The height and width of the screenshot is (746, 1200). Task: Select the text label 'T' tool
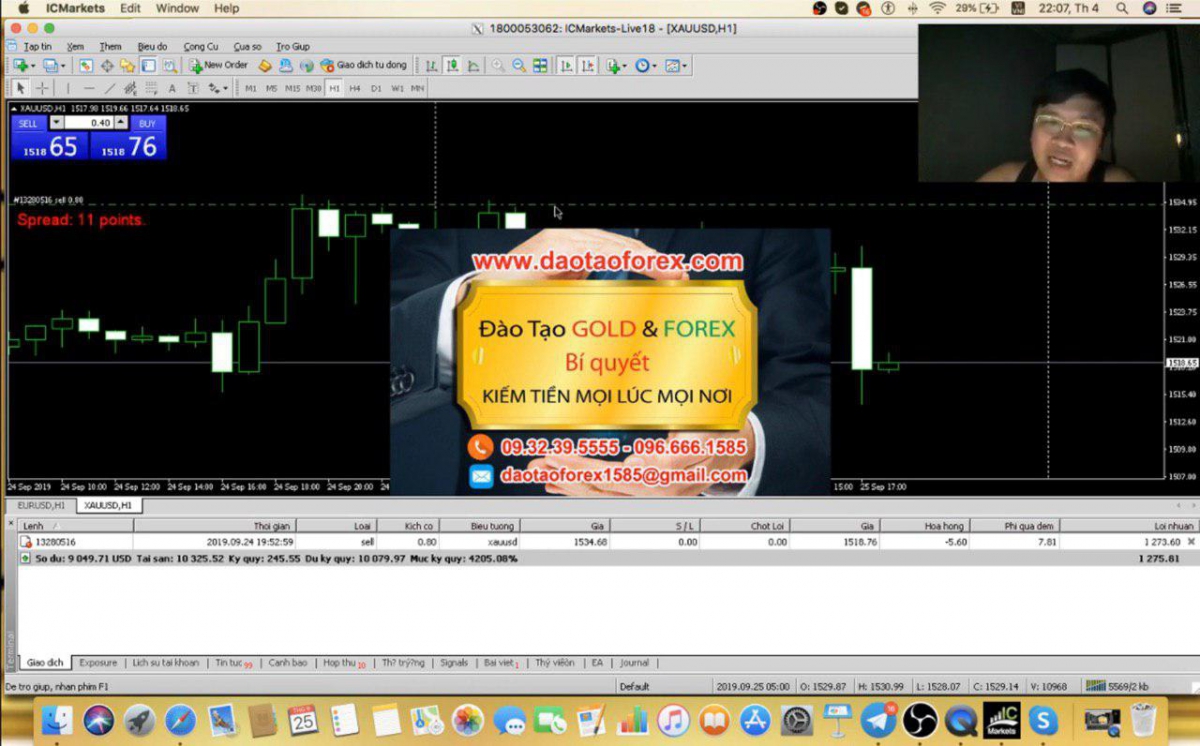pyautogui.click(x=193, y=88)
